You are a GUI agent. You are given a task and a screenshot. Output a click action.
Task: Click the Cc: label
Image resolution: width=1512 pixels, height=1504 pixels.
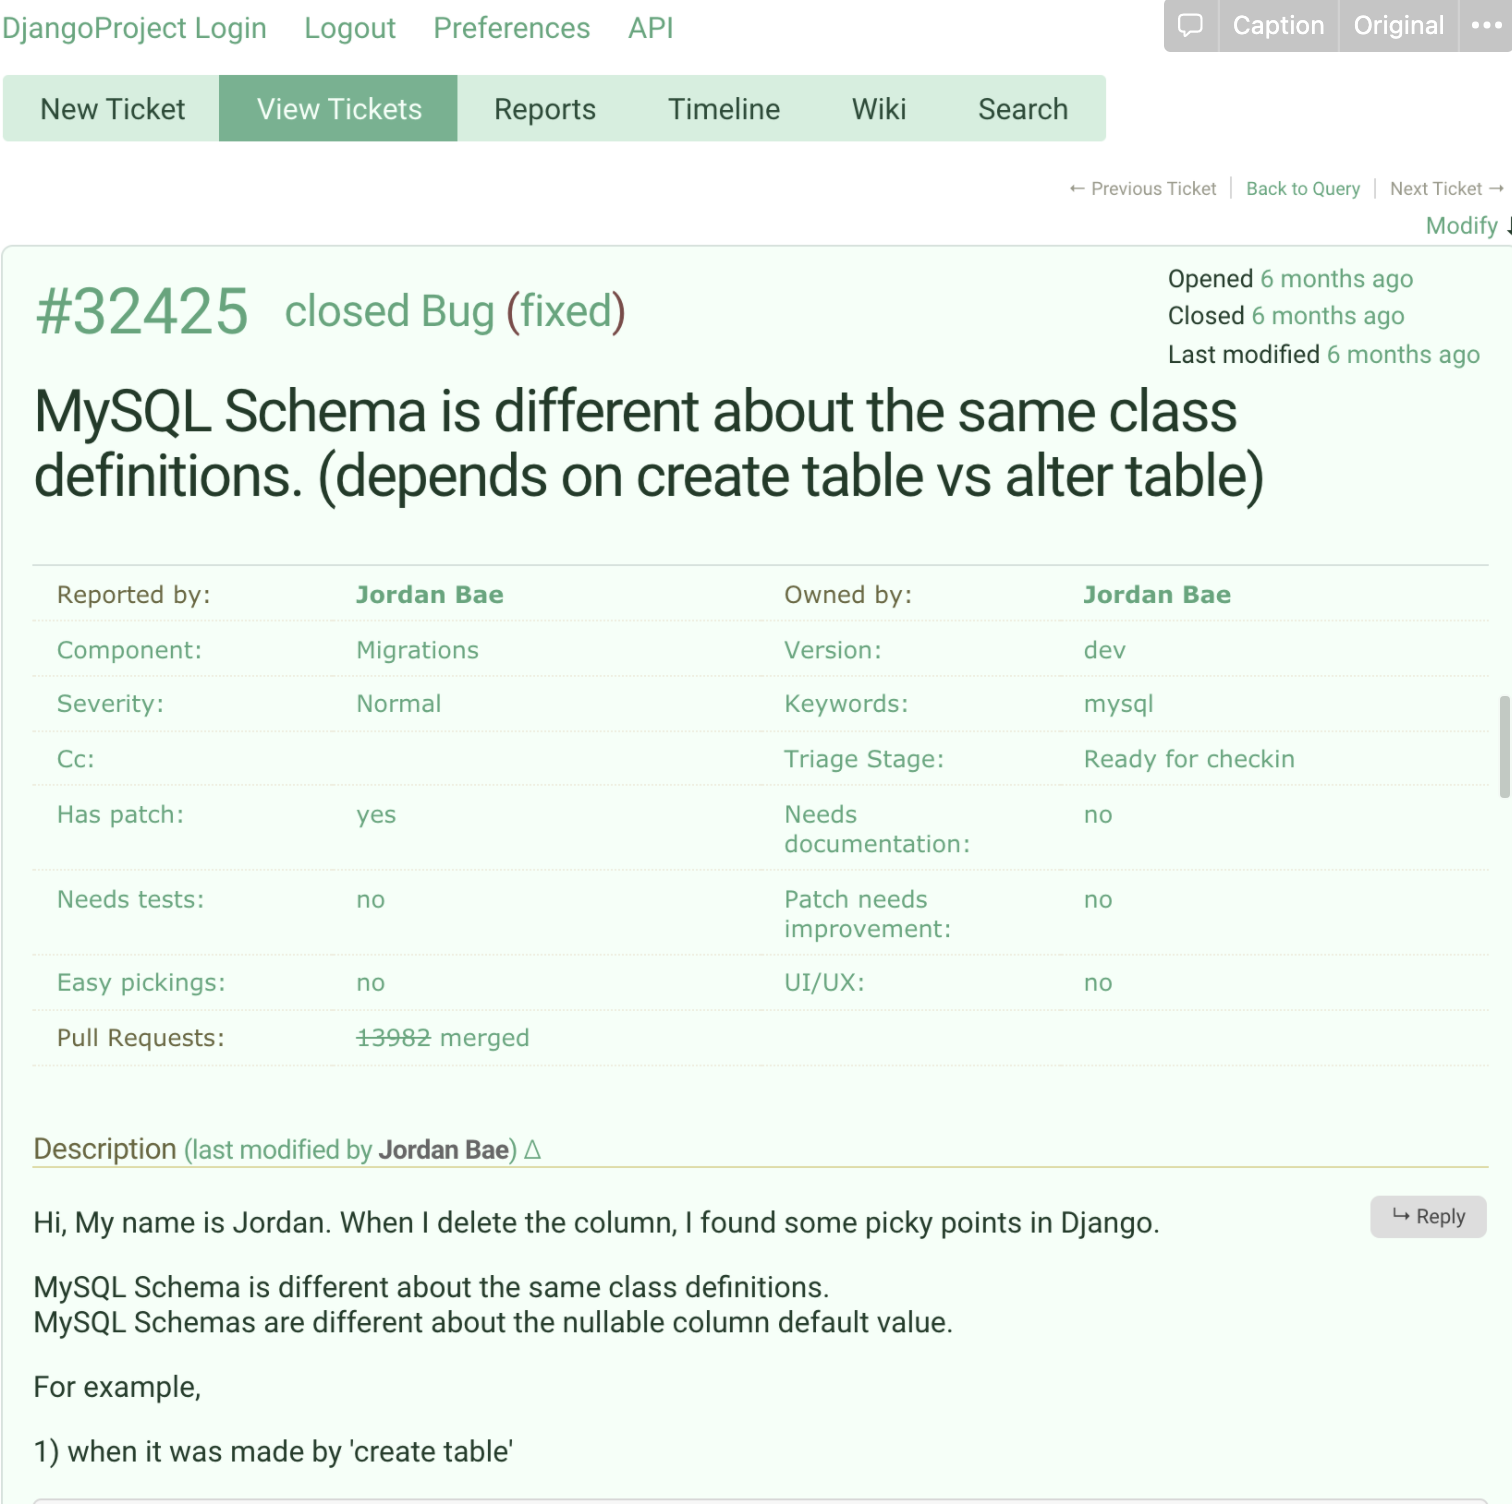(76, 759)
